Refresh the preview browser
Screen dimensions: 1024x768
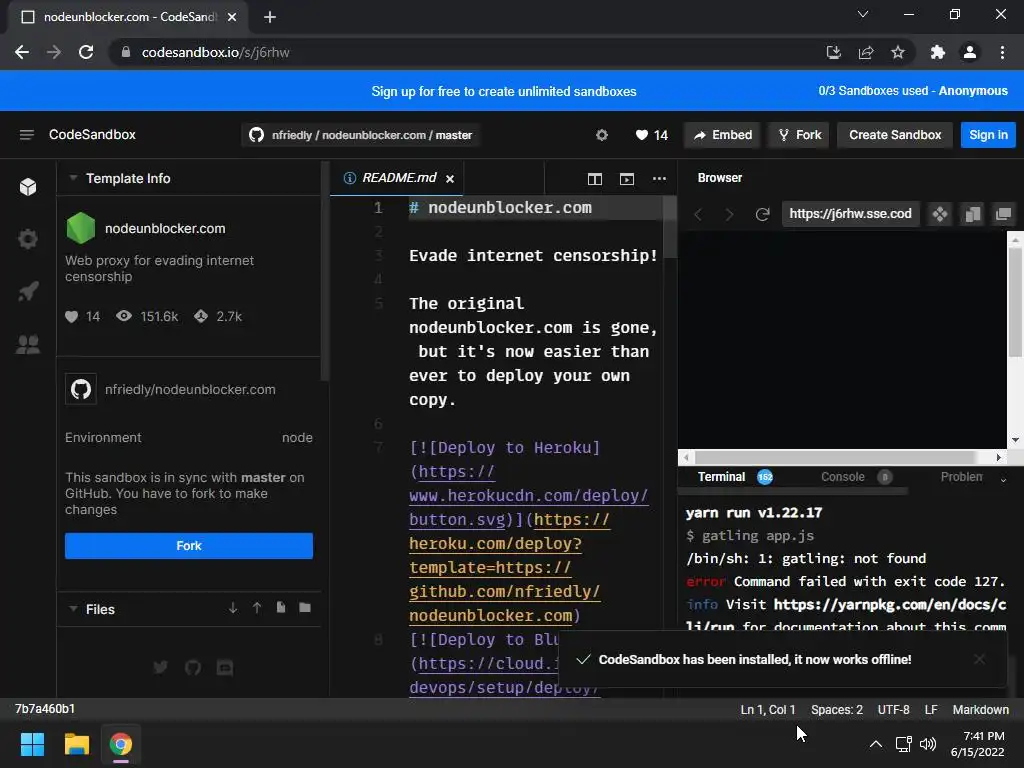tap(762, 214)
